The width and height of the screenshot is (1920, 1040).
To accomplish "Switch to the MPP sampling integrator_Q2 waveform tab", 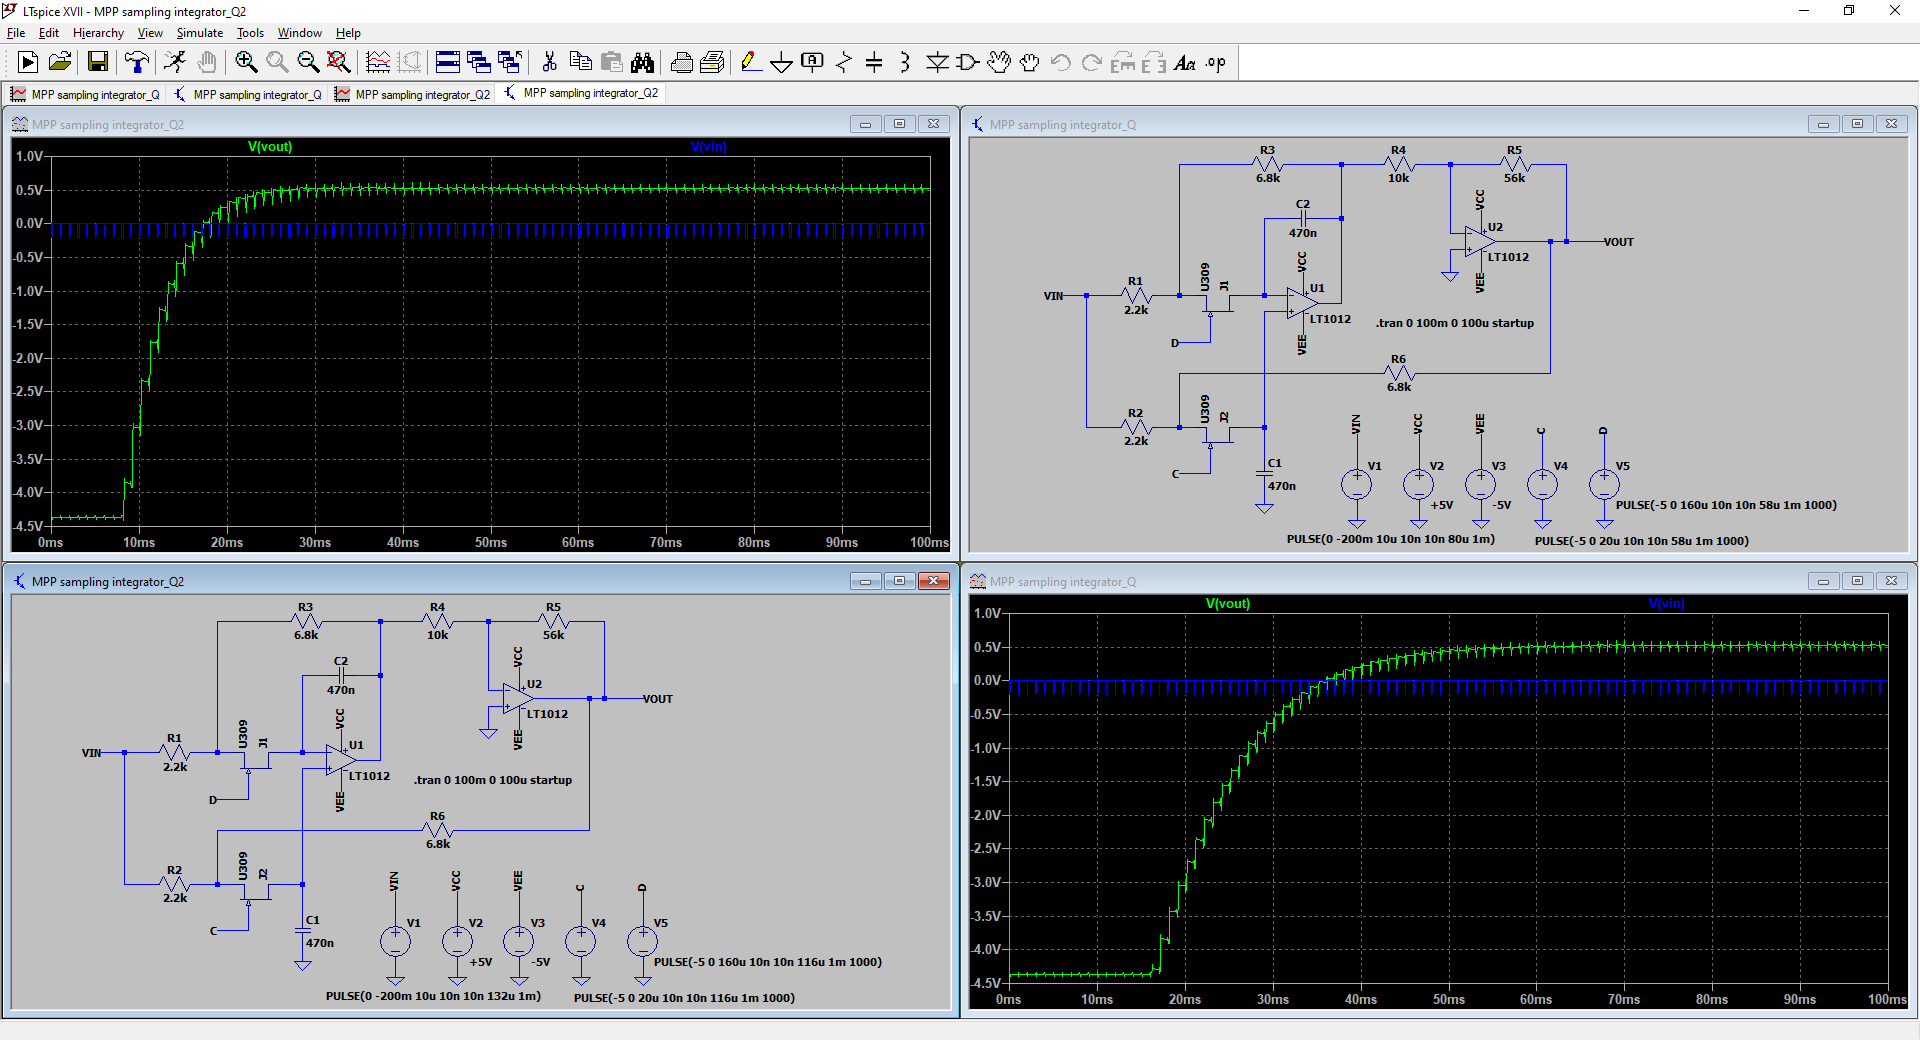I will click(x=412, y=94).
